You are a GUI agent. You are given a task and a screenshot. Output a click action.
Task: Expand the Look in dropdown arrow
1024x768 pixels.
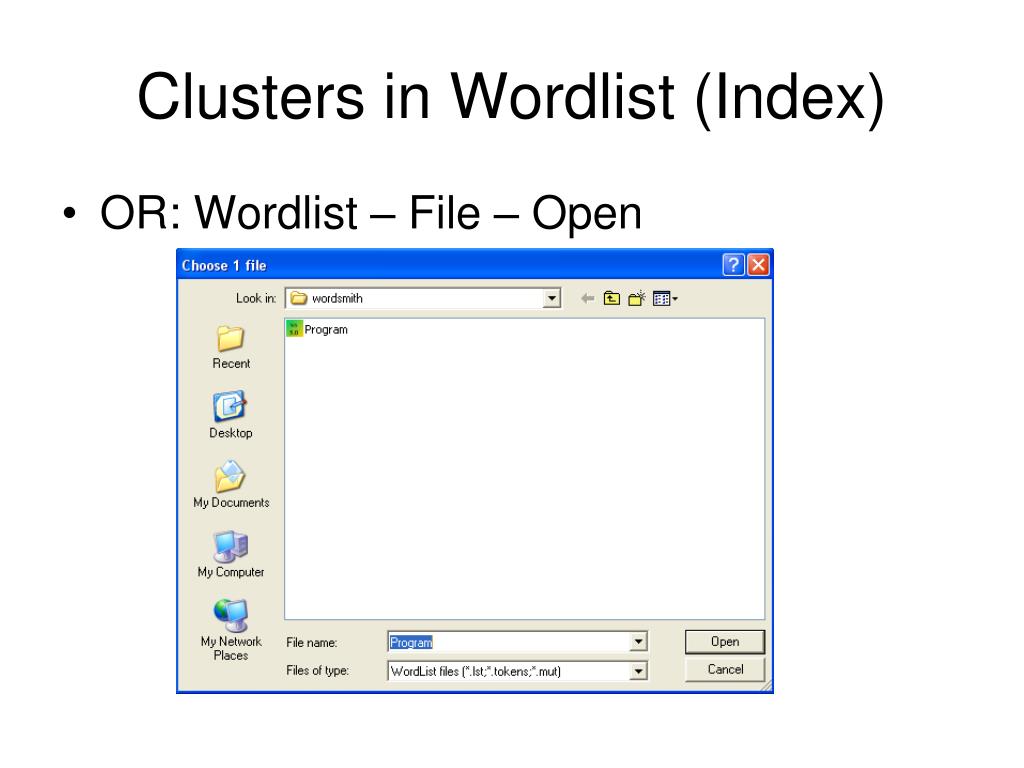coord(552,298)
